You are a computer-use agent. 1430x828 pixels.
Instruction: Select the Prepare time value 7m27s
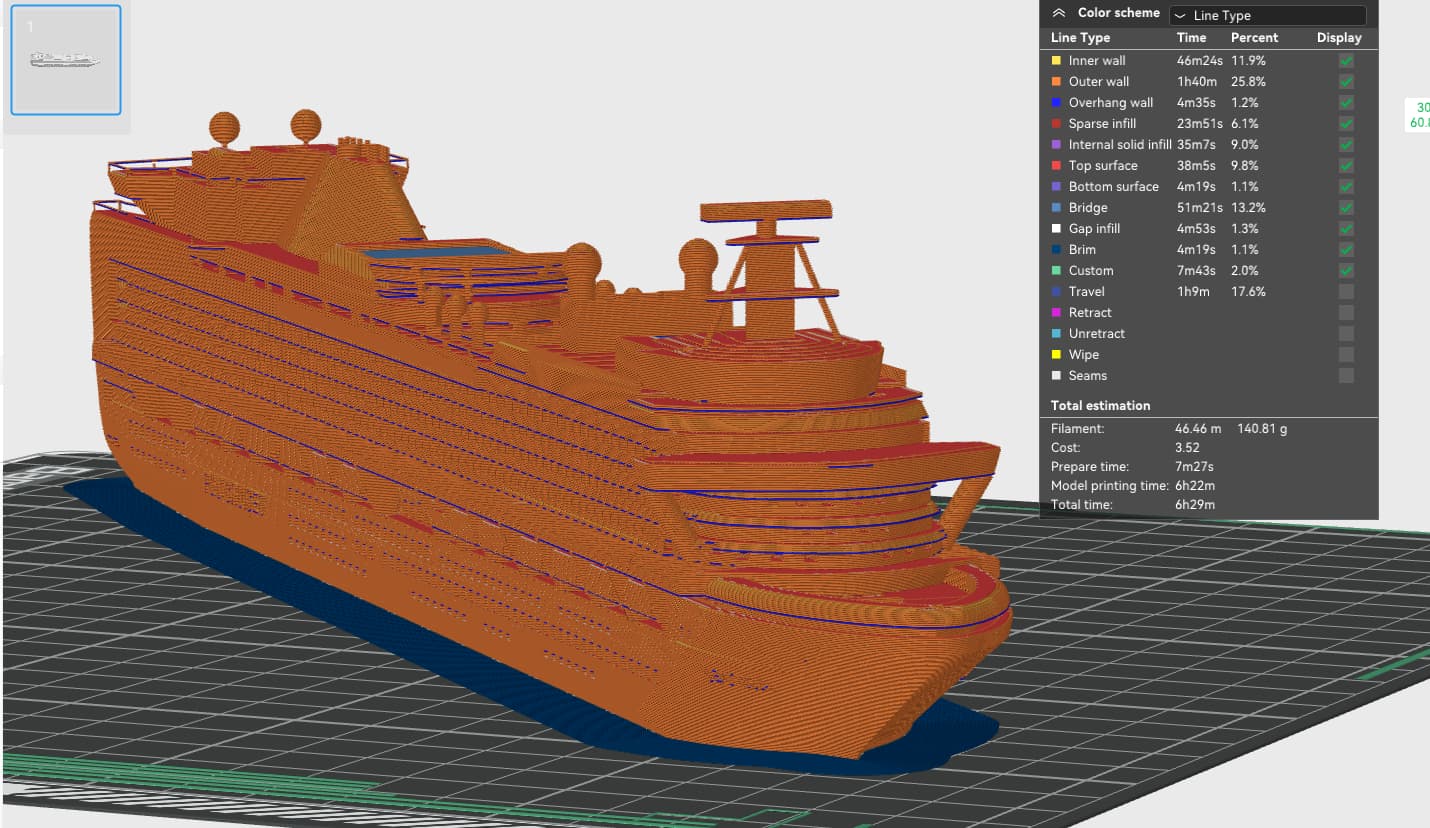(x=1194, y=466)
